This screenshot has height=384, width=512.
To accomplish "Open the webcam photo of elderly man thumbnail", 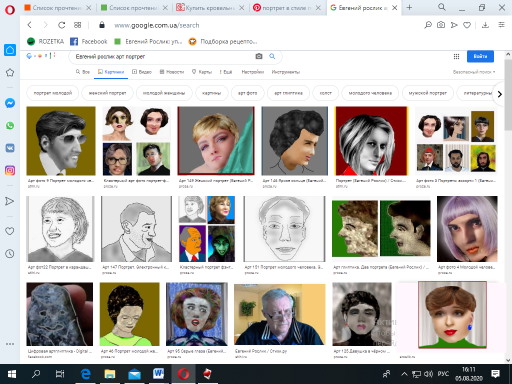I will click(280, 314).
